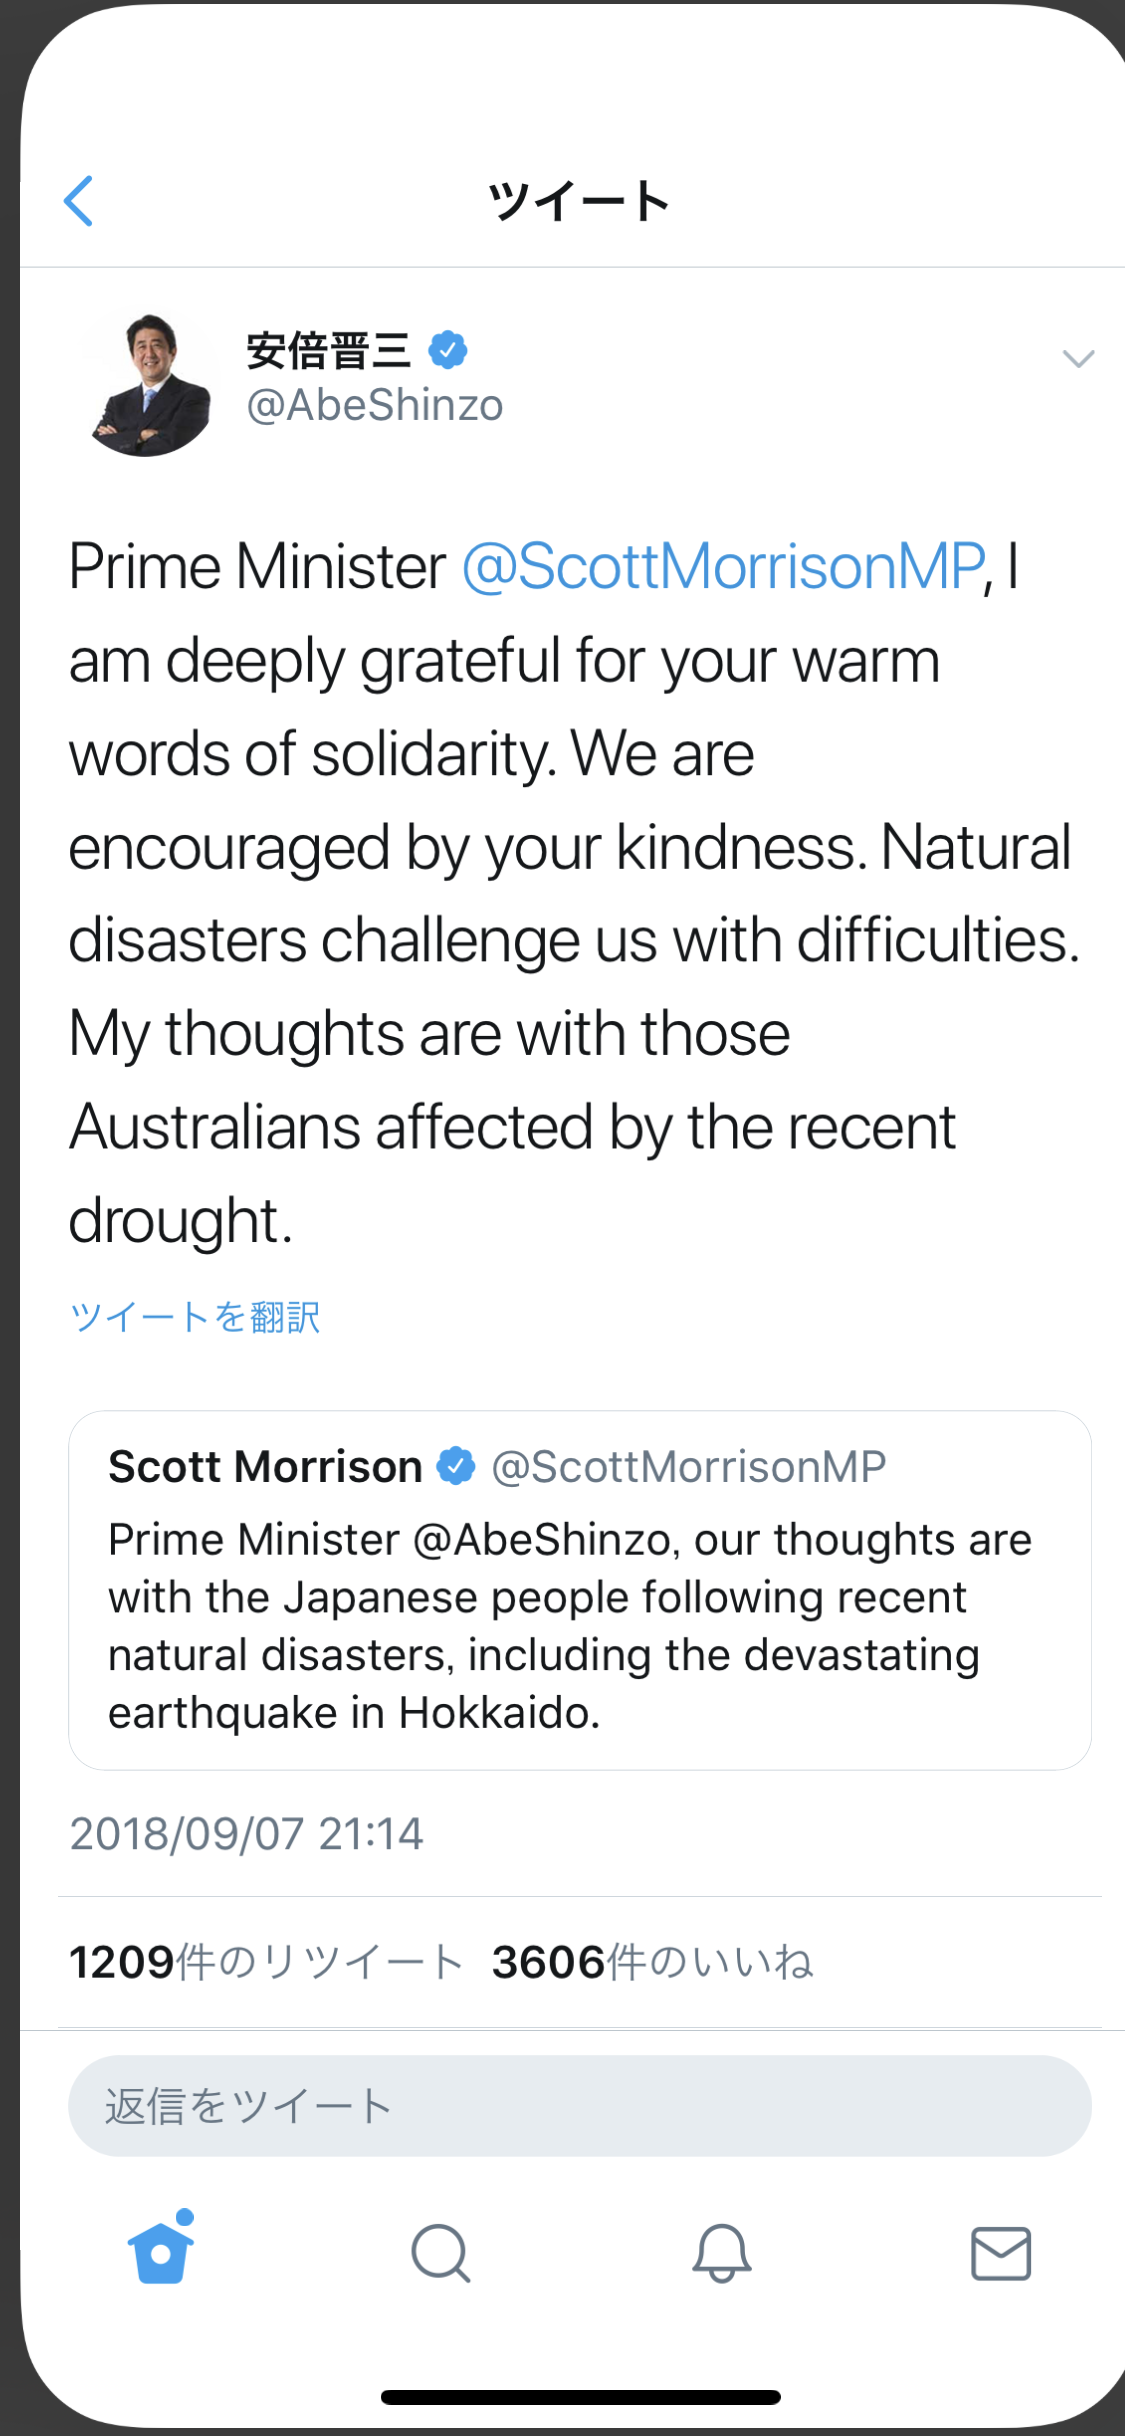Open the Home tab icon

(161, 2252)
